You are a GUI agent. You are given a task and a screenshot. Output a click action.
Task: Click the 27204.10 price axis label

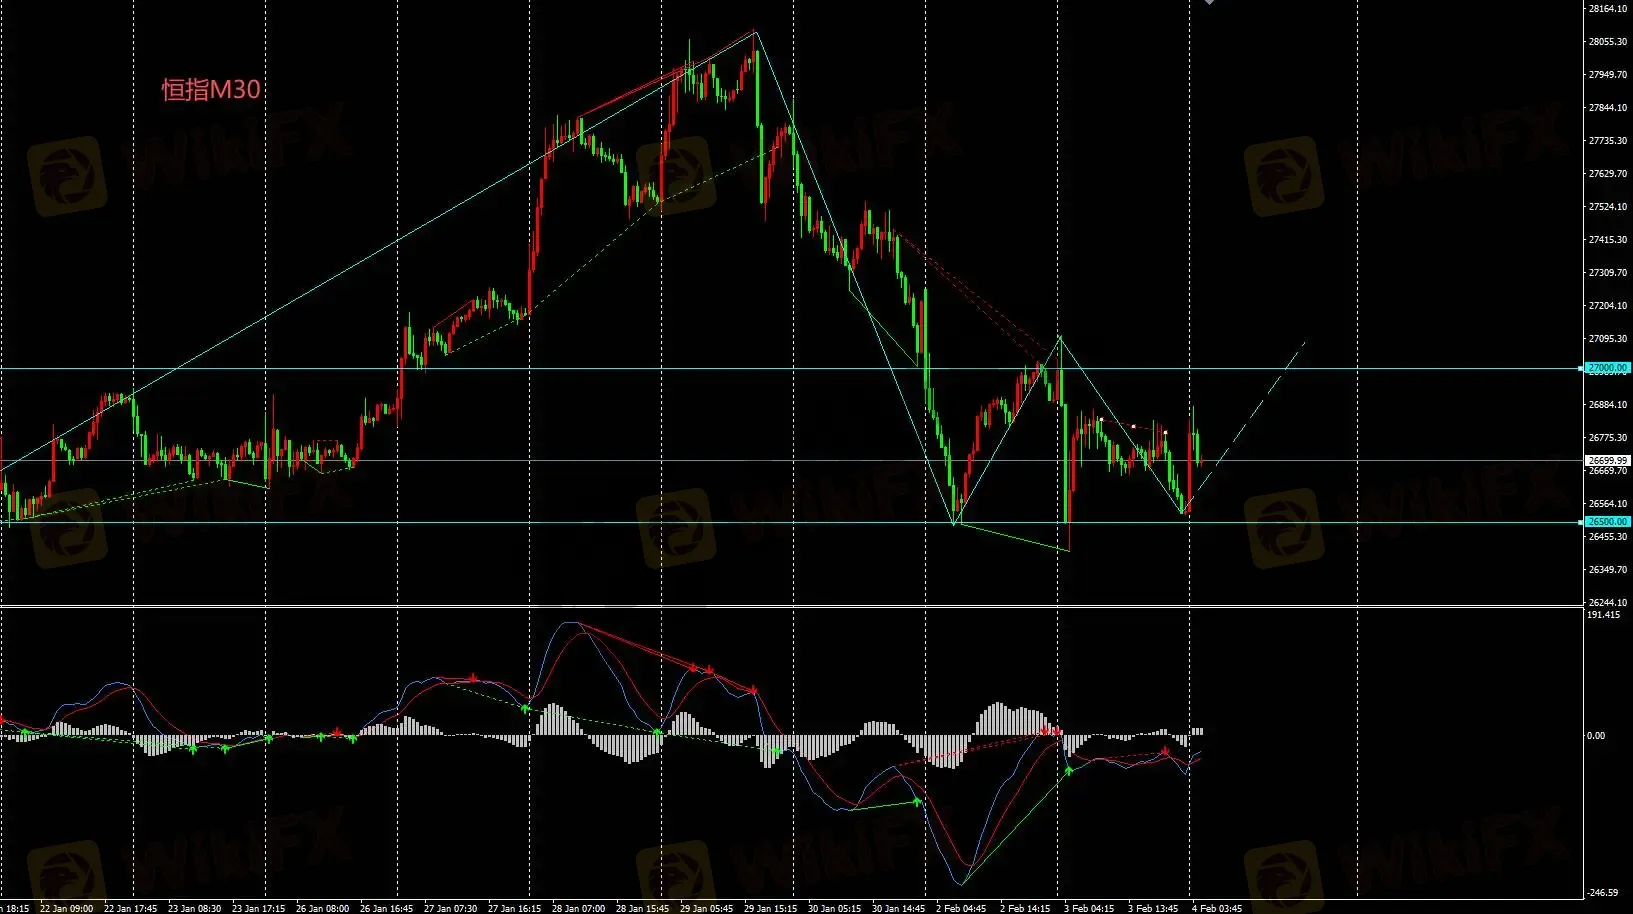(x=1608, y=306)
